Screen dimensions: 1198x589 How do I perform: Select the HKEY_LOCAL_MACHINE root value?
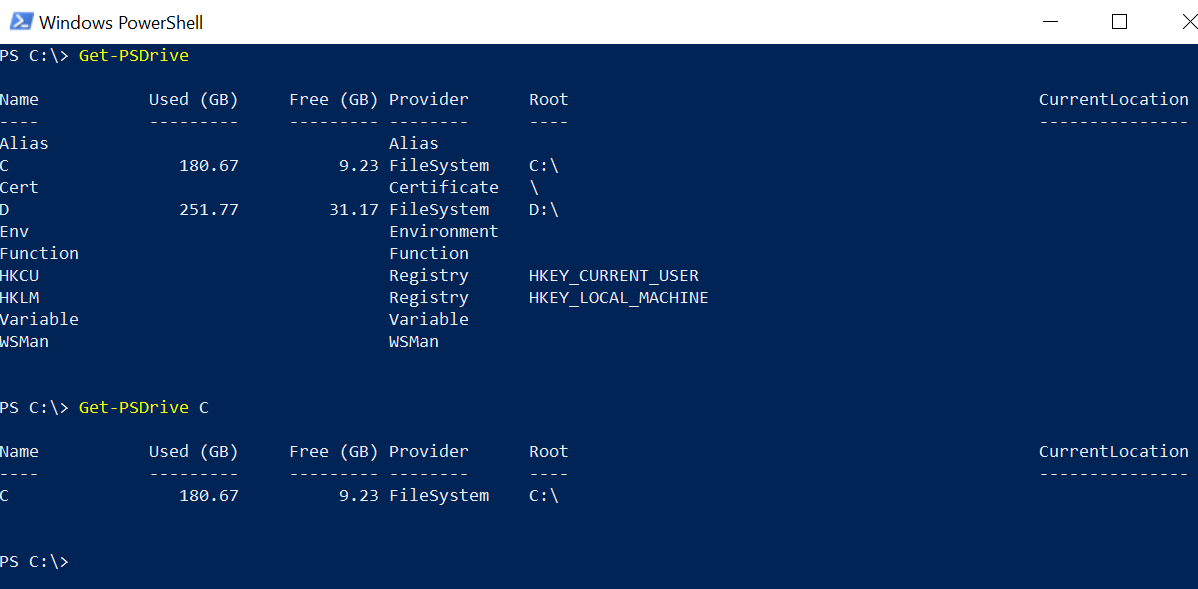(619, 298)
